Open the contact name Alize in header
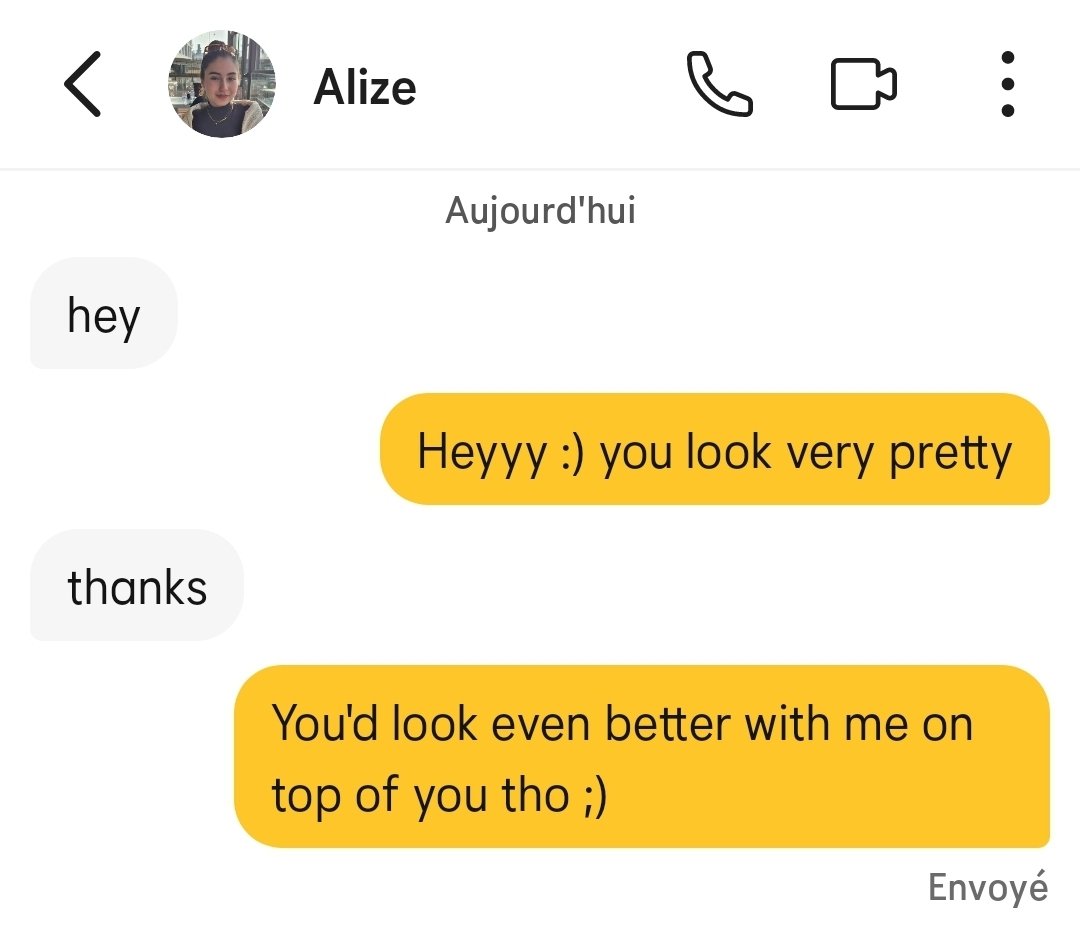1080x945 pixels. [364, 87]
